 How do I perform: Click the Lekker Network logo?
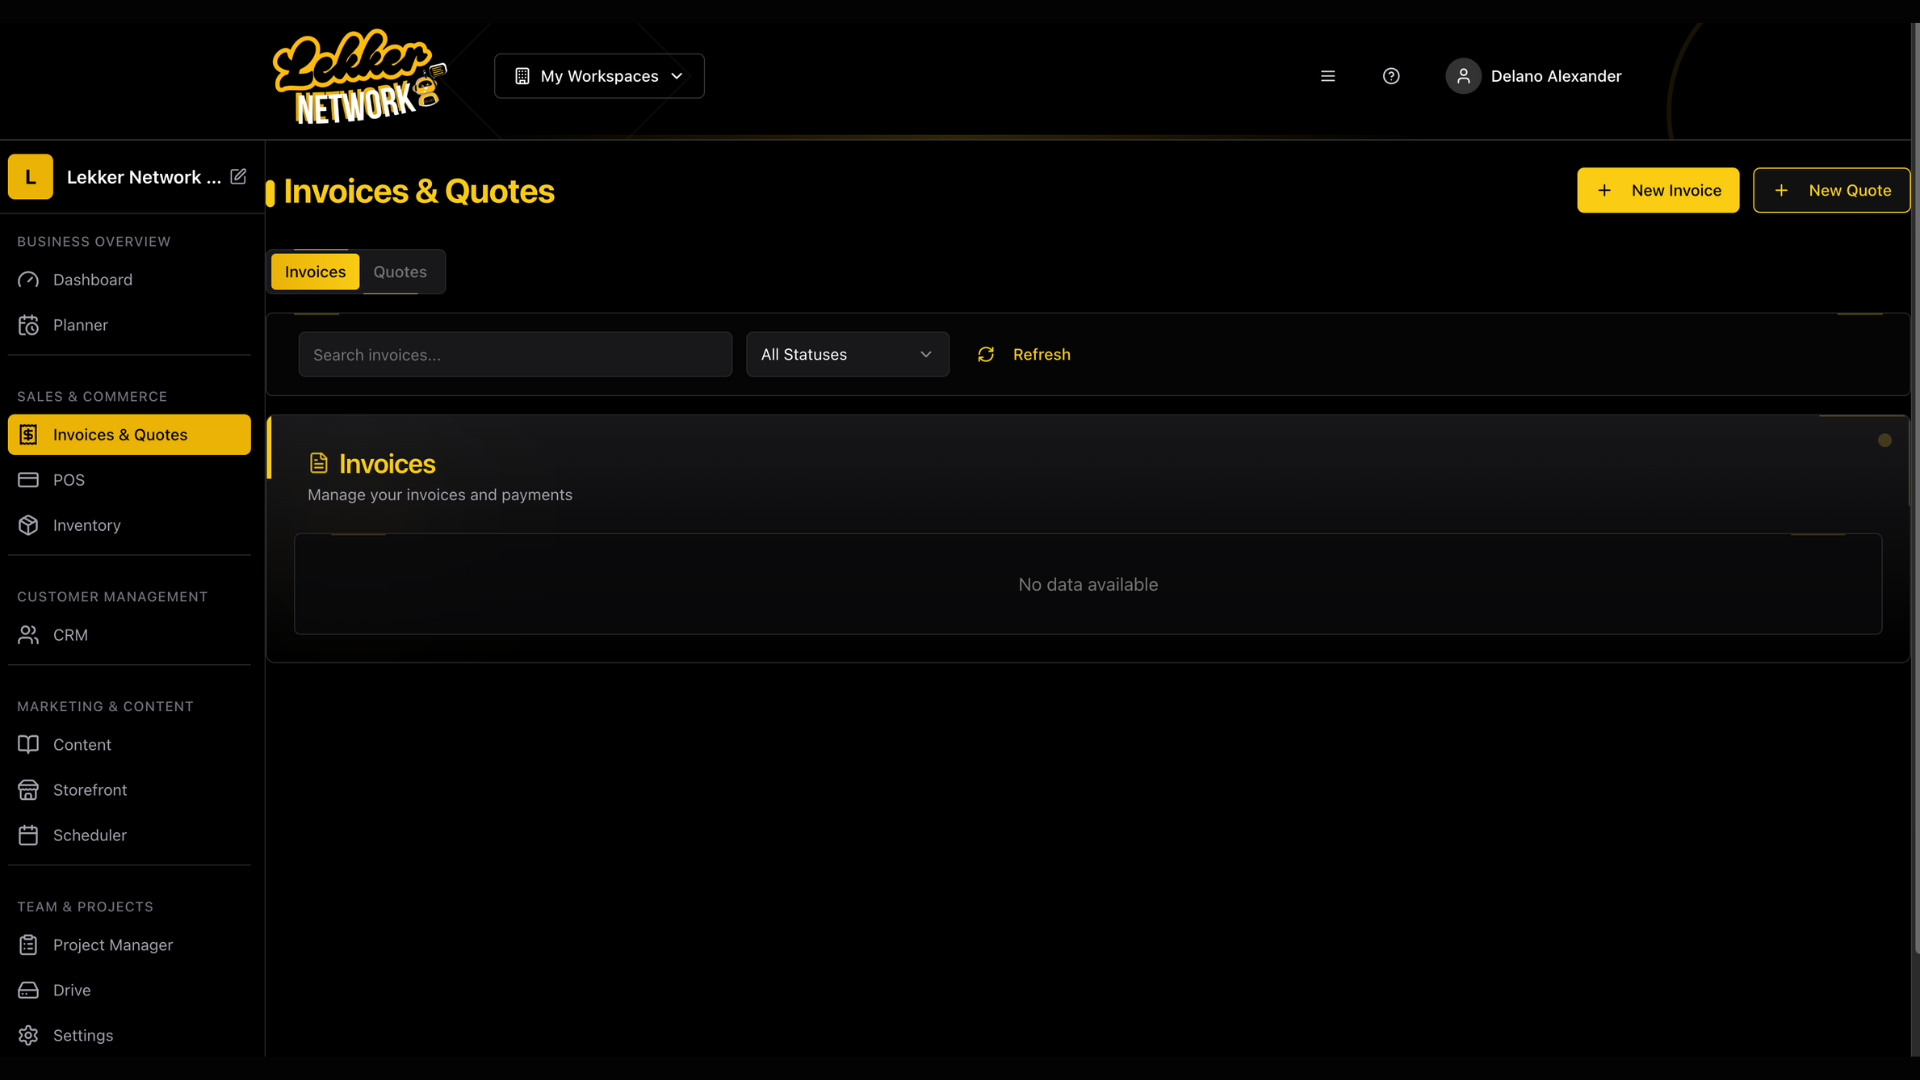click(359, 77)
